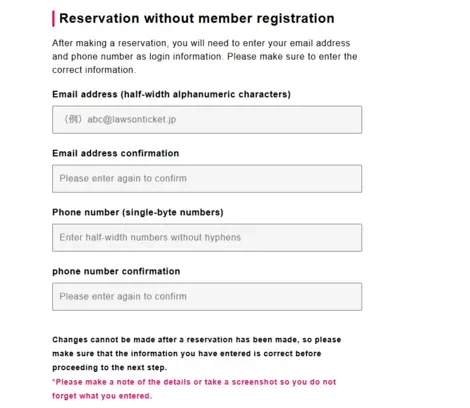Image resolution: width=470 pixels, height=408 pixels.
Task: Click the 'After making a reservation' intro line
Action: click(x=201, y=43)
